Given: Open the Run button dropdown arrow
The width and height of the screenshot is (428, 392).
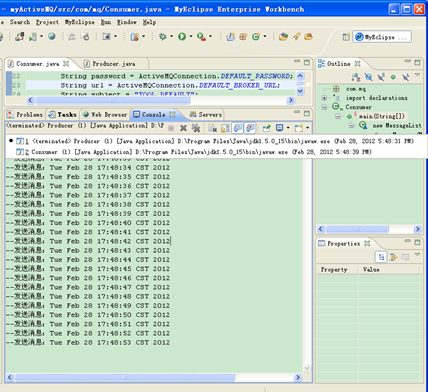Looking at the screenshot, I should pyautogui.click(x=191, y=37).
